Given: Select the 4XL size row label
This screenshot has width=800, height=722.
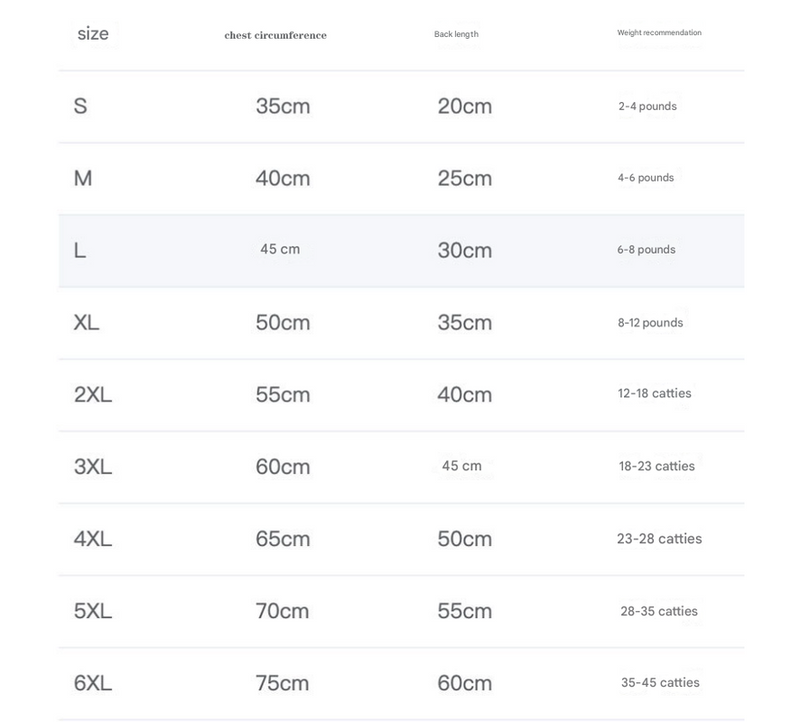Looking at the screenshot, I should [93, 539].
